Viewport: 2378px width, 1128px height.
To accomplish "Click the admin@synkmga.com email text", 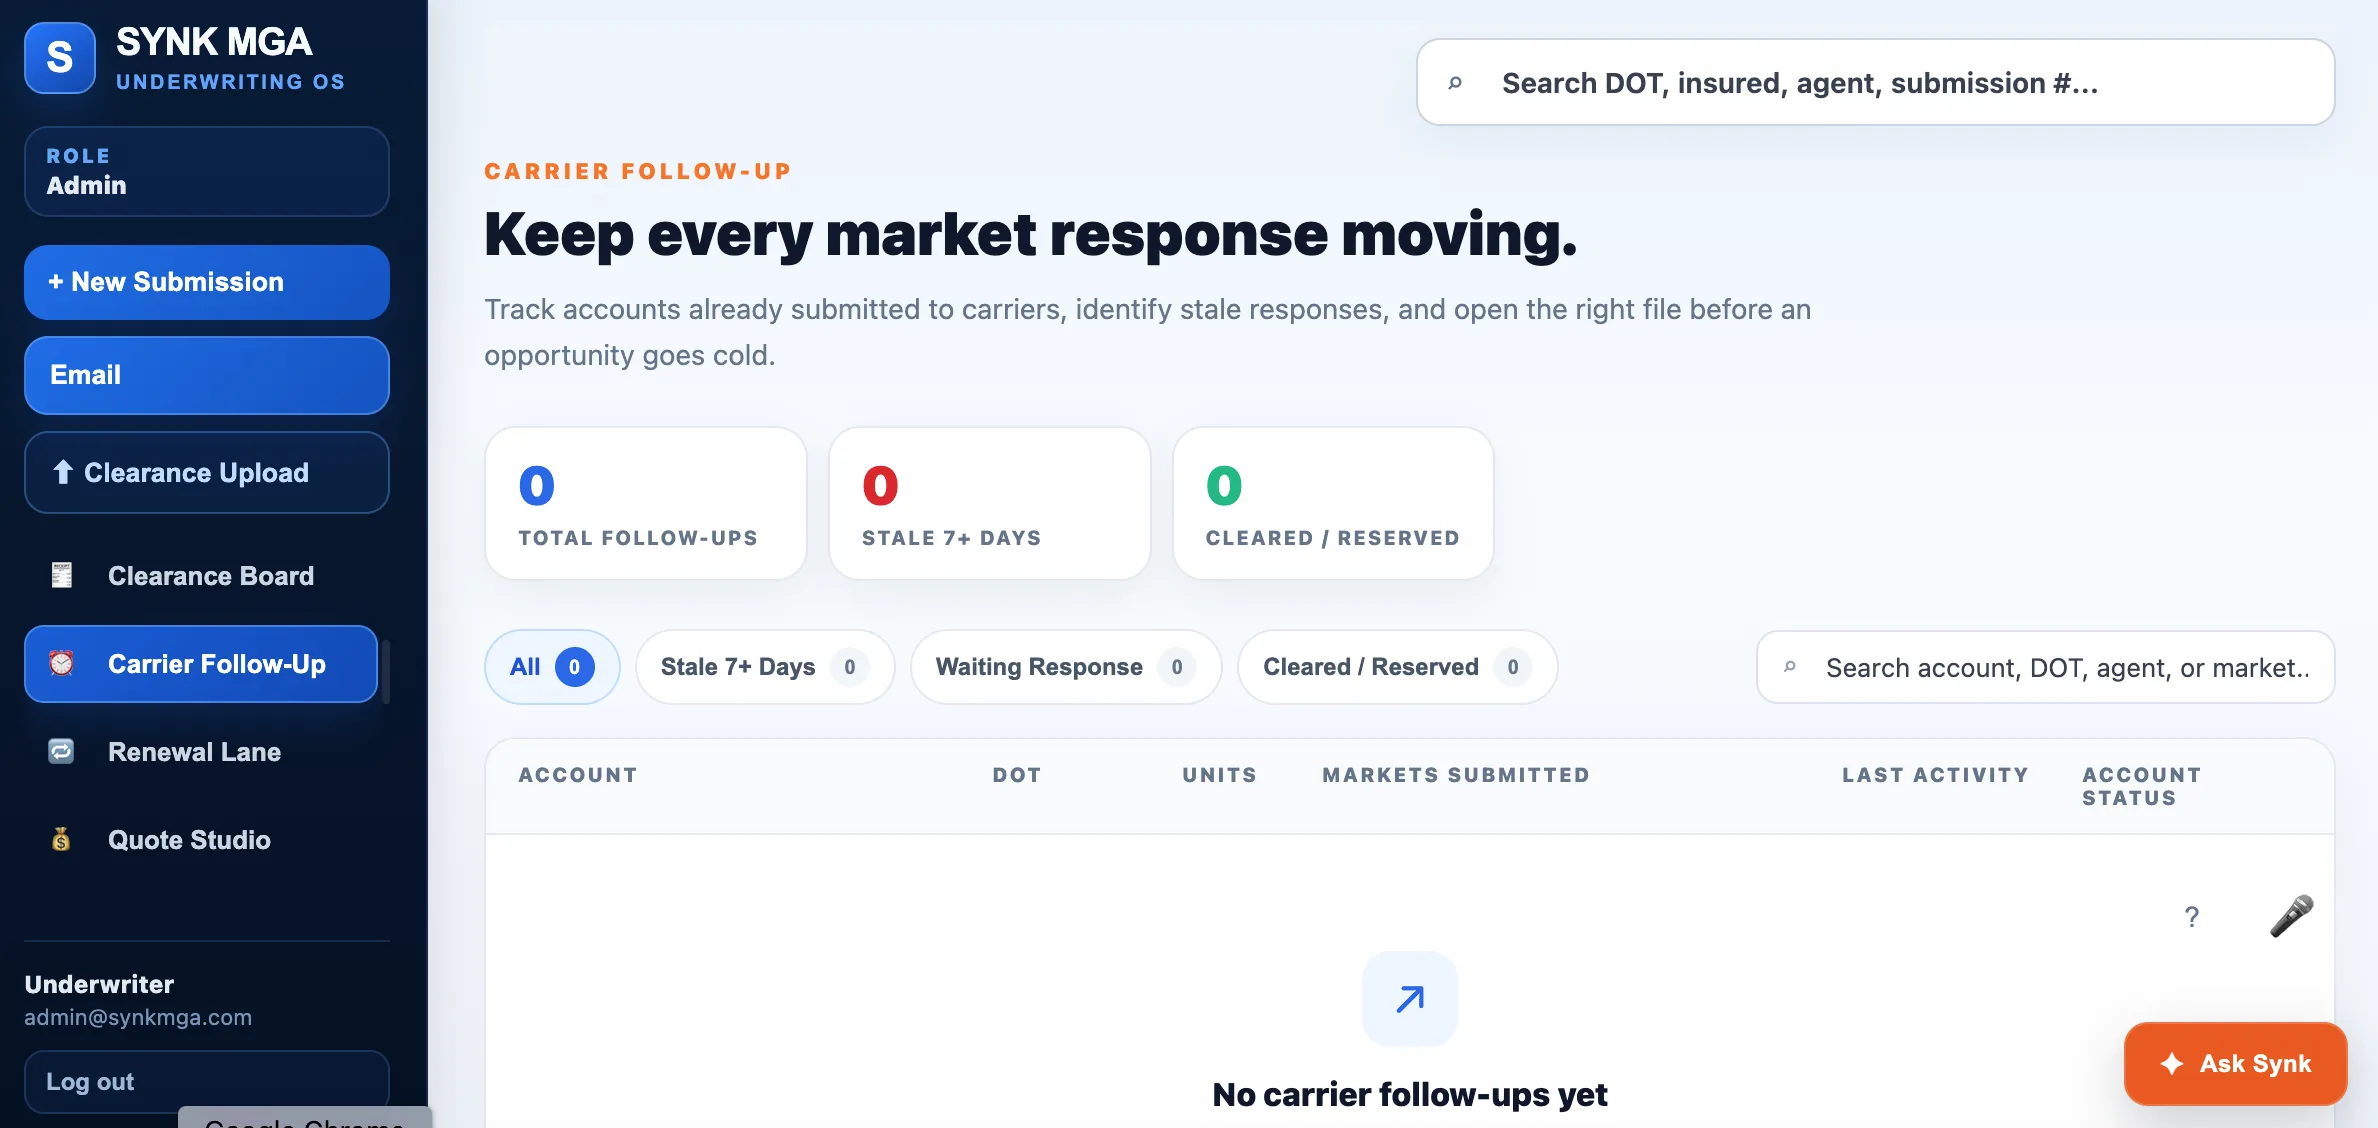I will (138, 1018).
